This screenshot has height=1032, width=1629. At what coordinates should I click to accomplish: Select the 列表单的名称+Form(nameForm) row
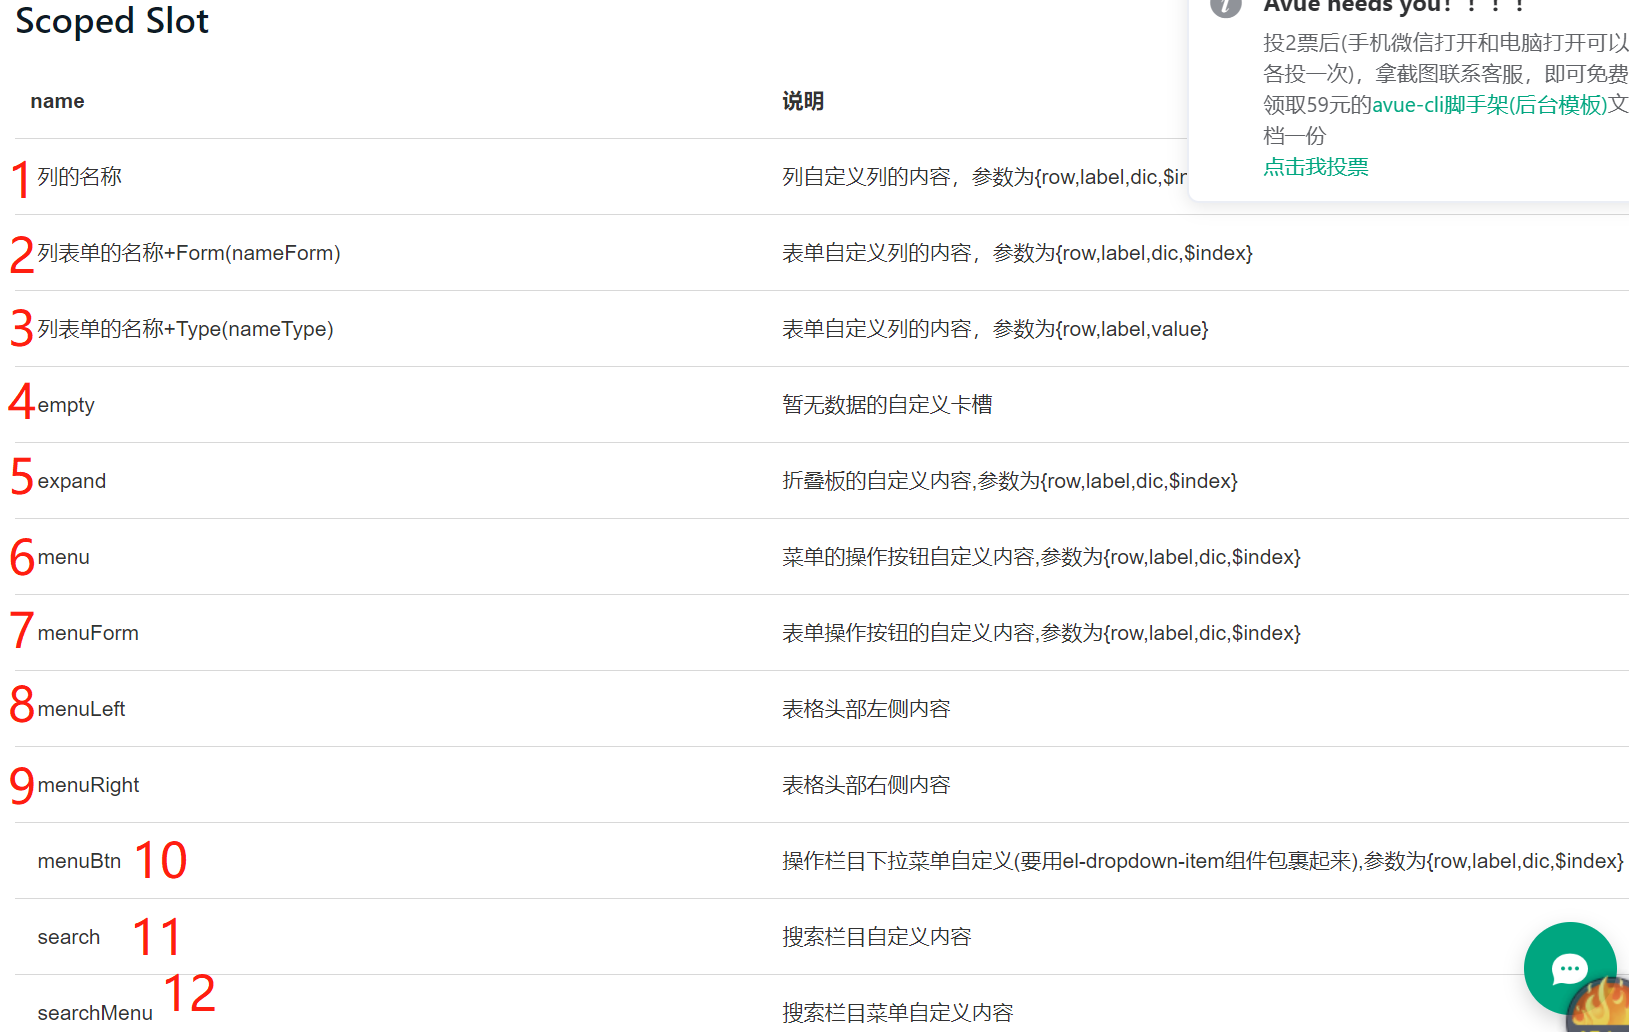click(189, 253)
